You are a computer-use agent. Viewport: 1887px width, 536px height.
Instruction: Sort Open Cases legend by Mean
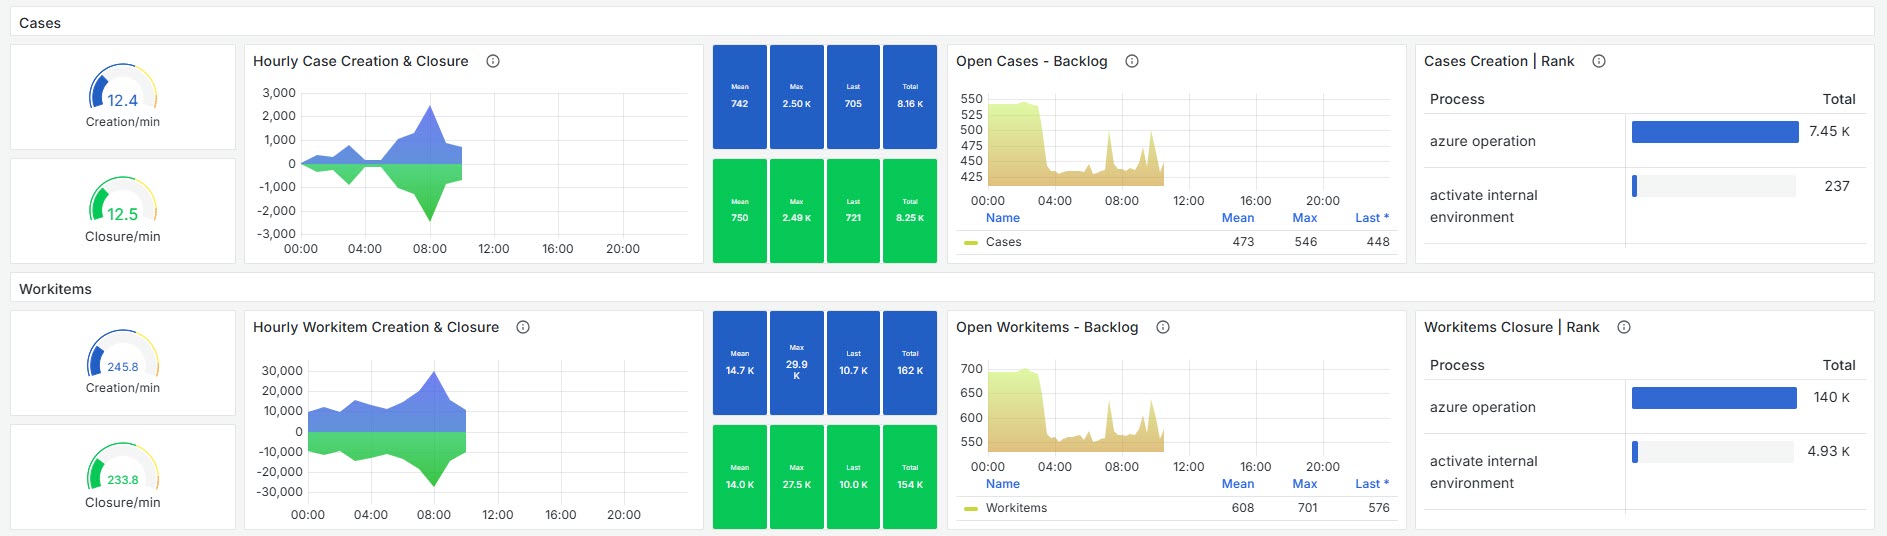tap(1237, 218)
